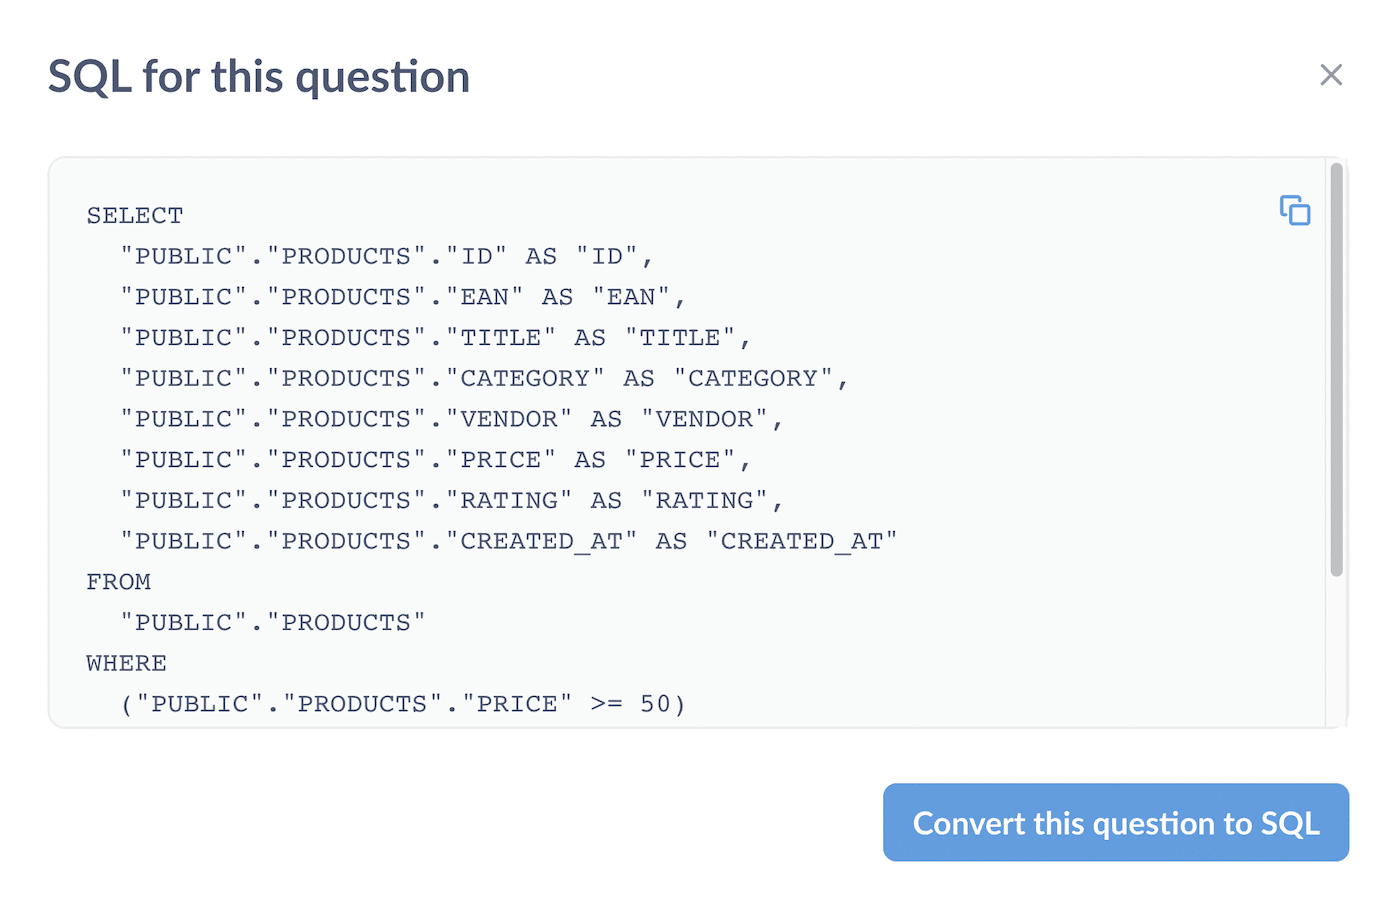This screenshot has width=1400, height=900.
Task: Click the RATING column in the SQL
Action: [x=451, y=499]
